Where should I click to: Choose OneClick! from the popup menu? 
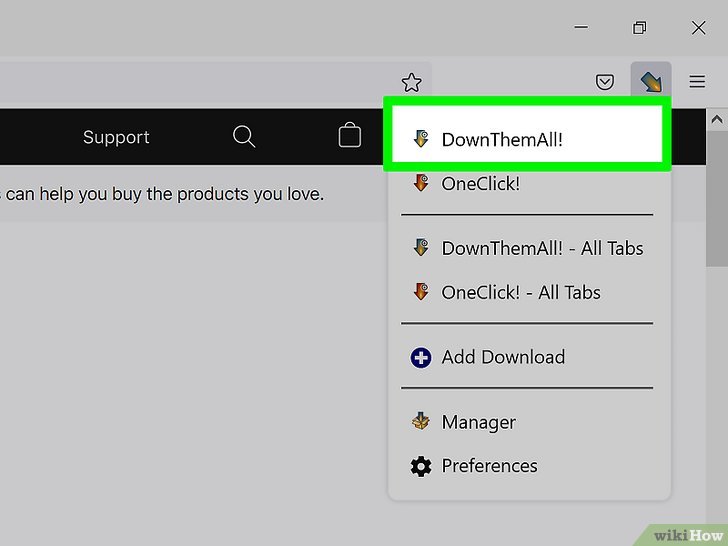[480, 184]
